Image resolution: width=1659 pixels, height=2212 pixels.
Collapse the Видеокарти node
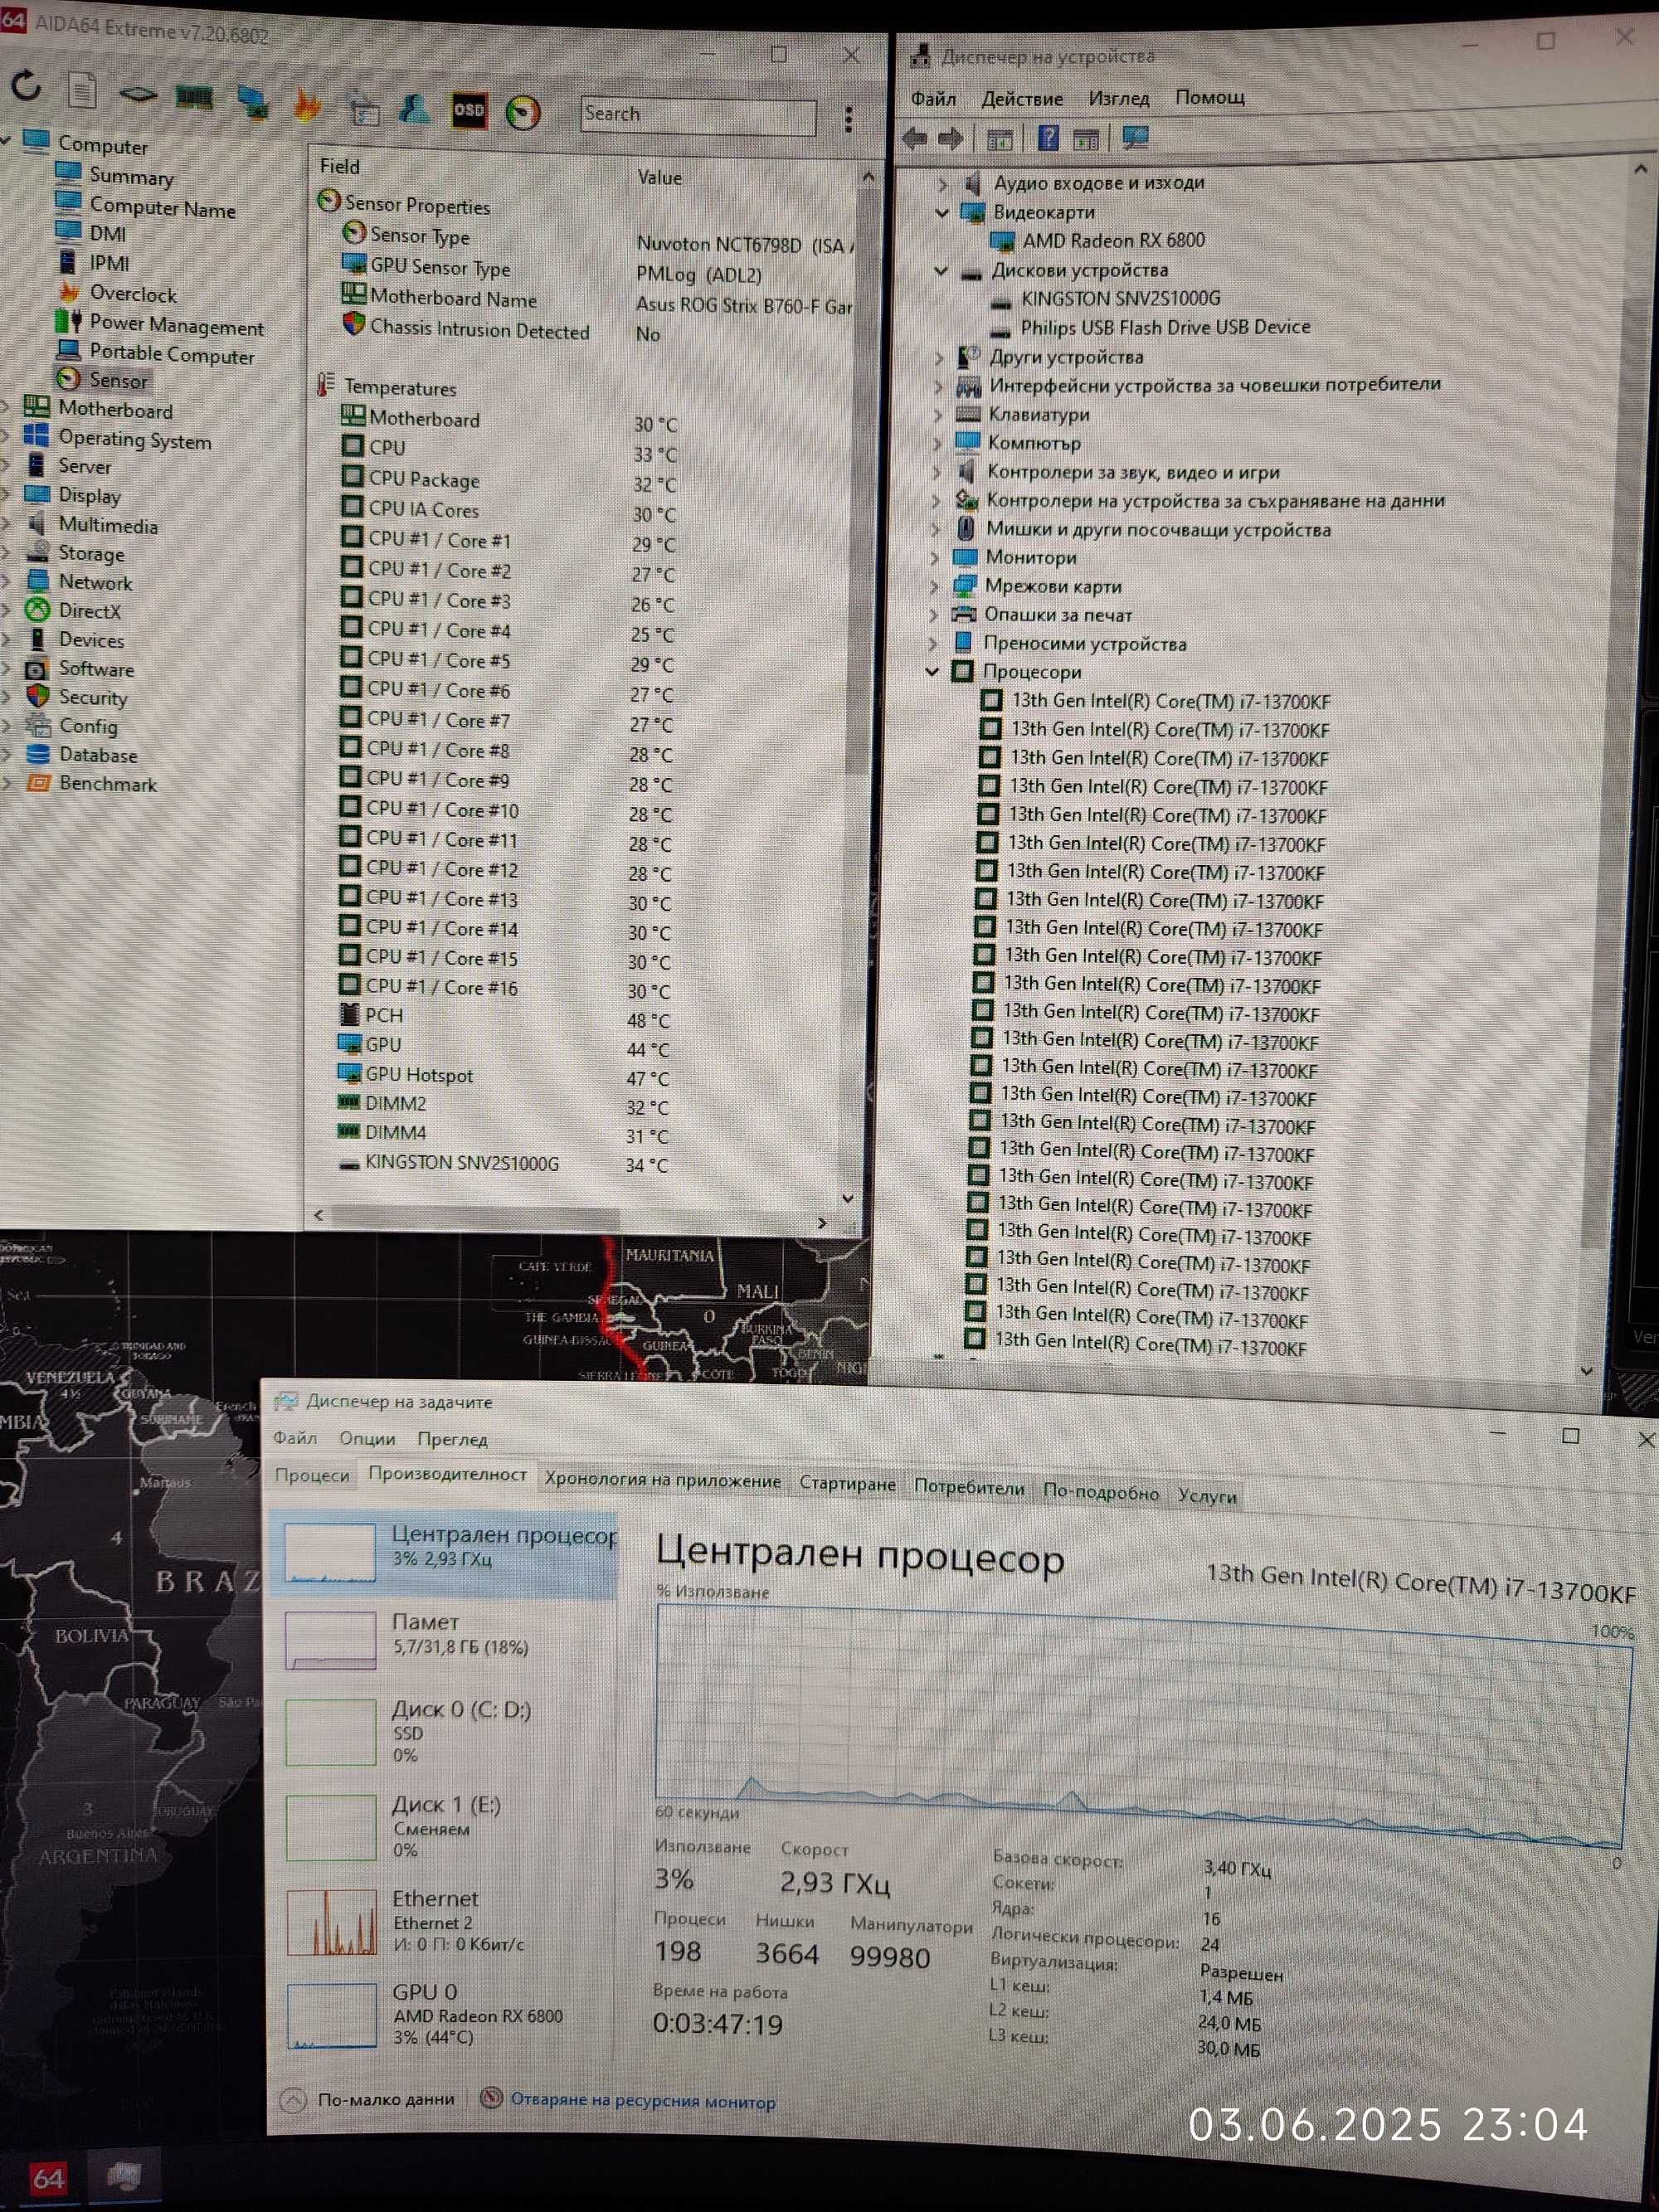click(941, 212)
